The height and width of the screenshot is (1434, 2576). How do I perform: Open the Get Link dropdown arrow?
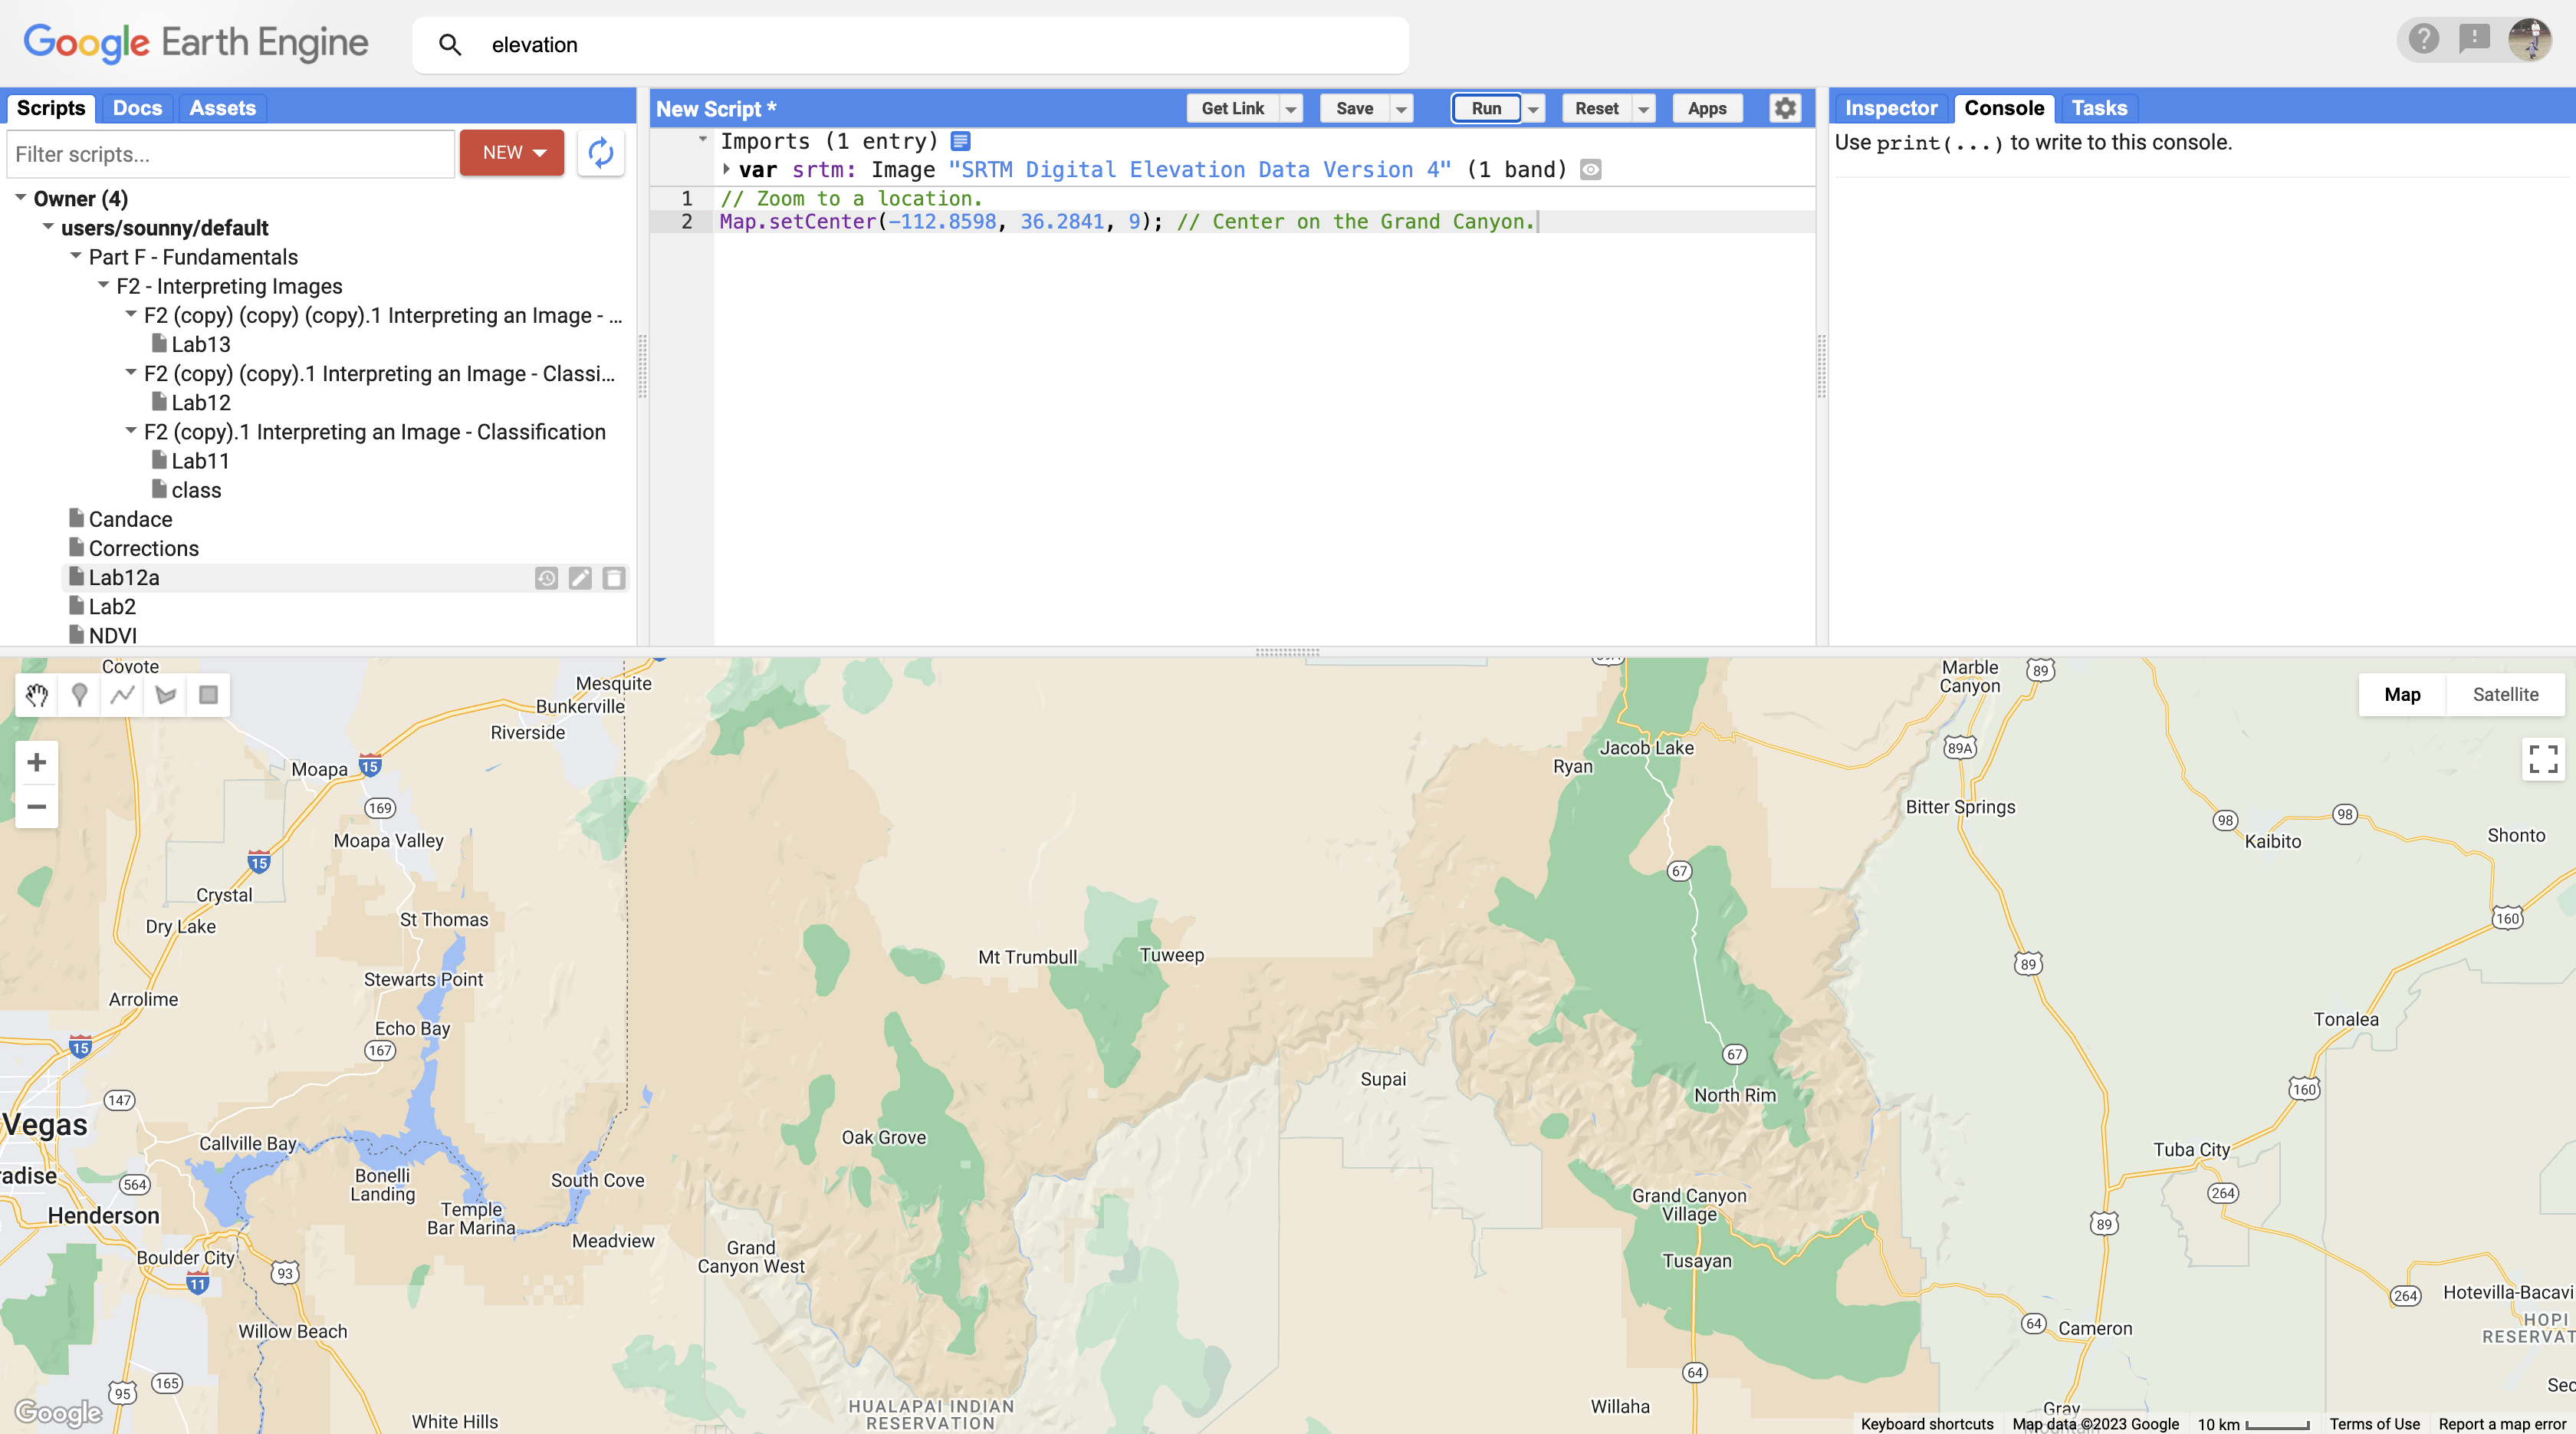point(1291,109)
